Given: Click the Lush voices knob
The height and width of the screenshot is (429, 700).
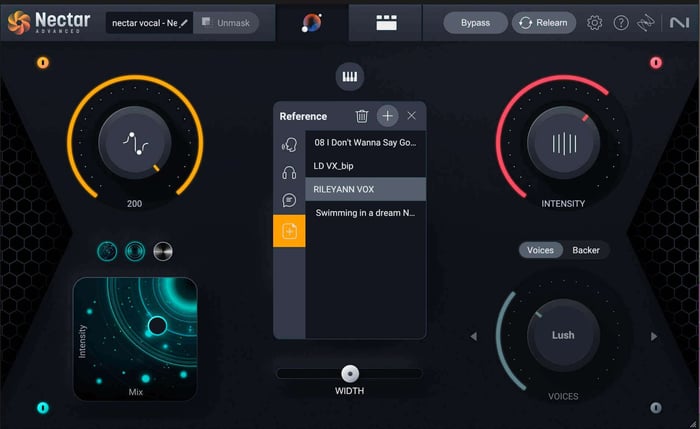Looking at the screenshot, I should coord(563,335).
